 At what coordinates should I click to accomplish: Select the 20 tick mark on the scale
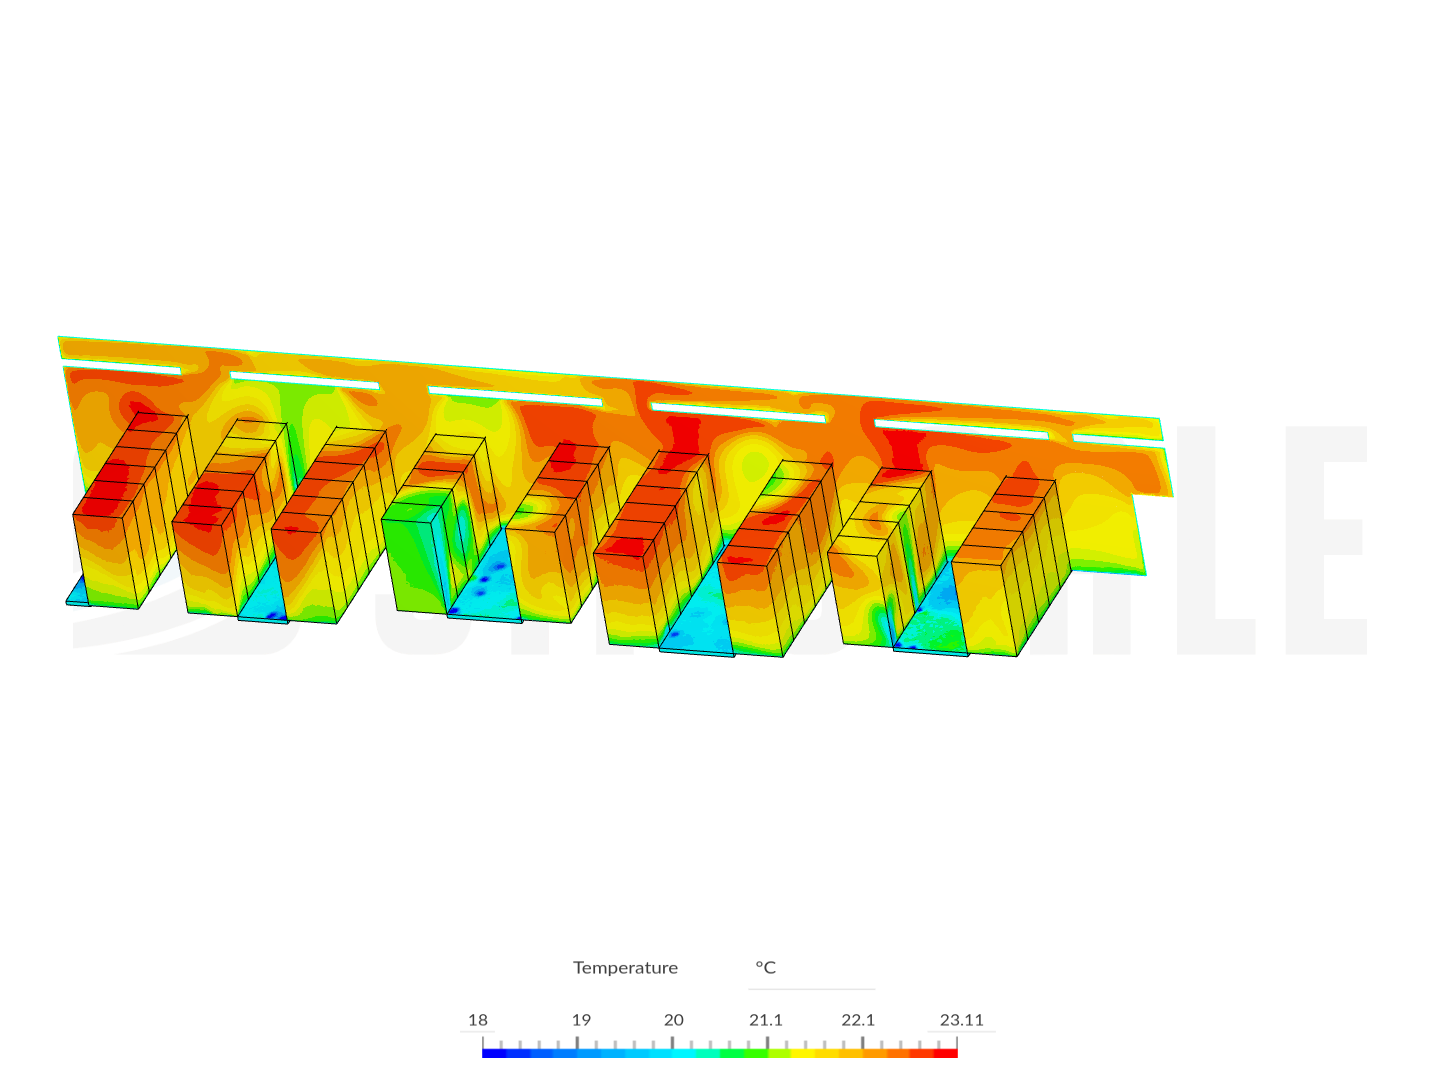(673, 1020)
